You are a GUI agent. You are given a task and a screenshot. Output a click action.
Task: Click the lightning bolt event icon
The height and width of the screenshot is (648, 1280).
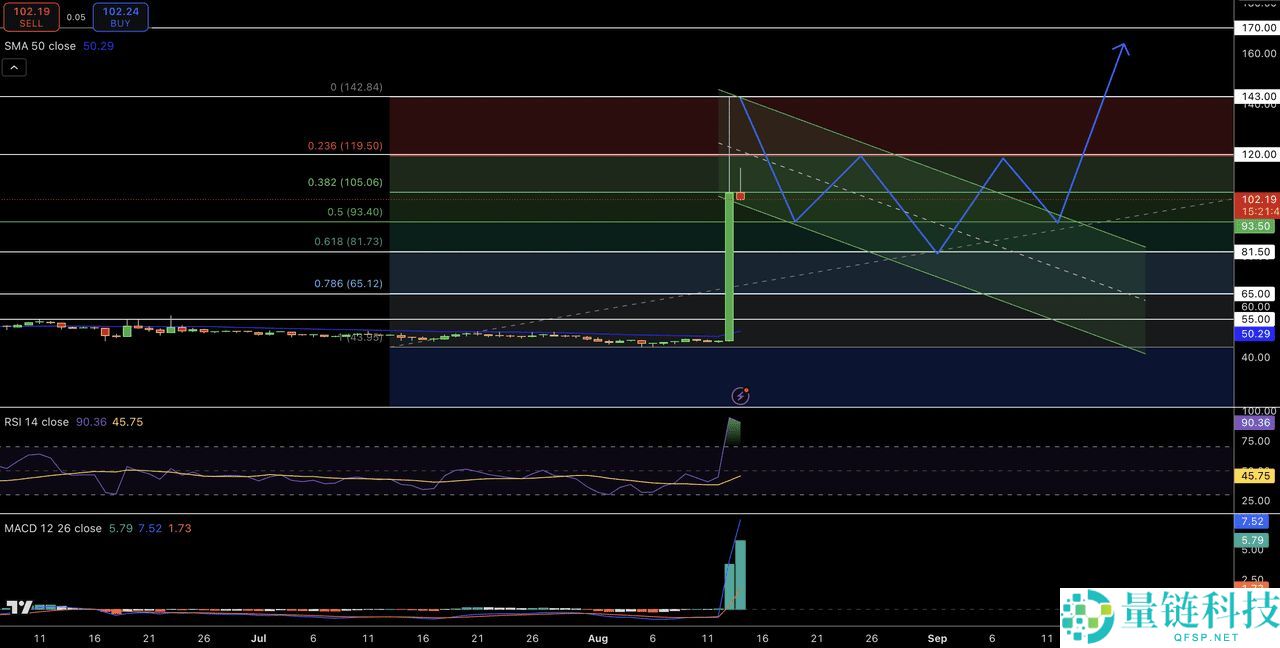(x=740, y=396)
